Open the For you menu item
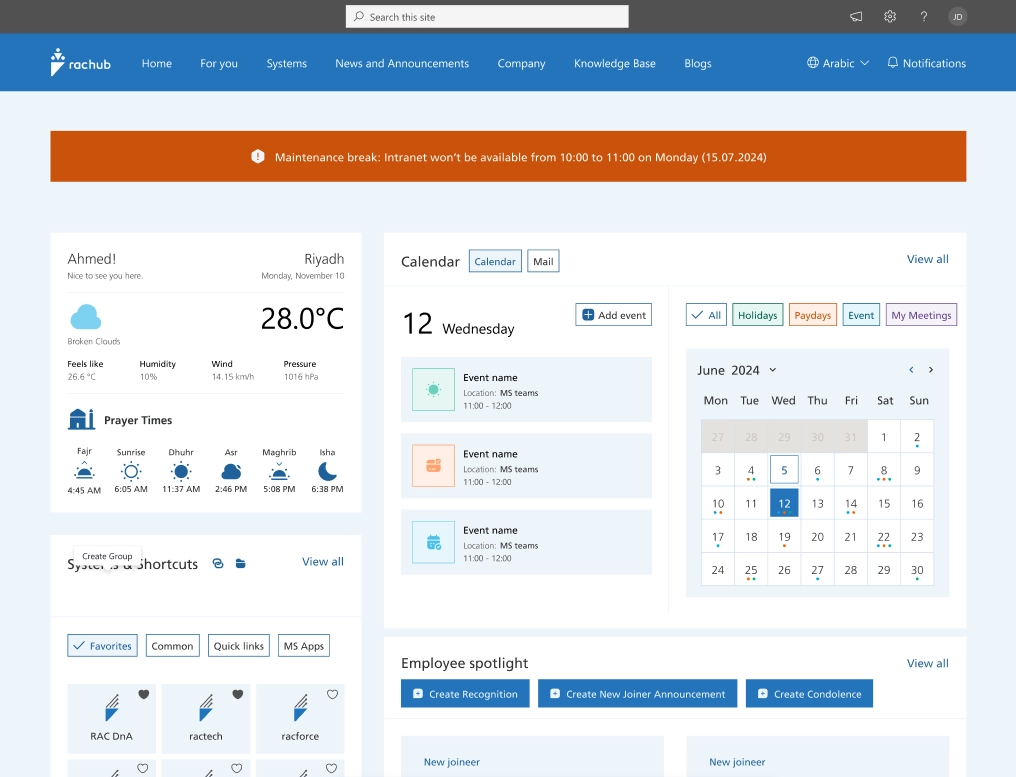 219,63
